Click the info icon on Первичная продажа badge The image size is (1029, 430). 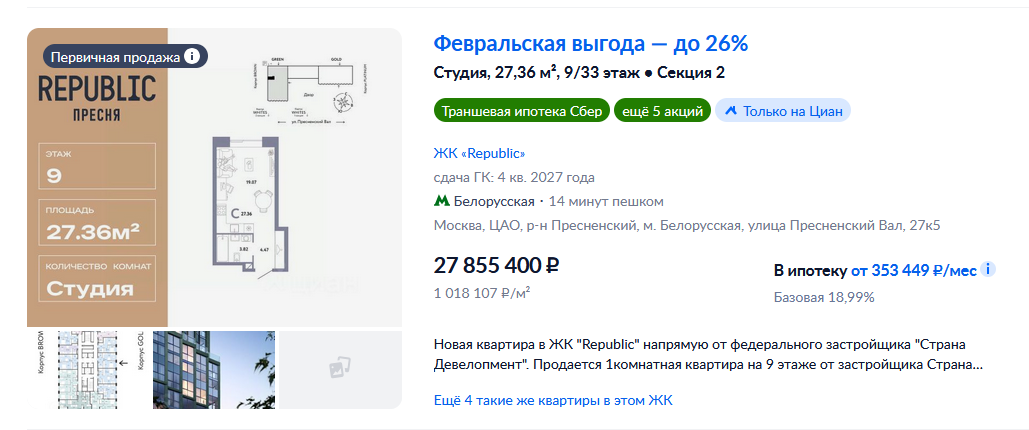pyautogui.click(x=193, y=56)
